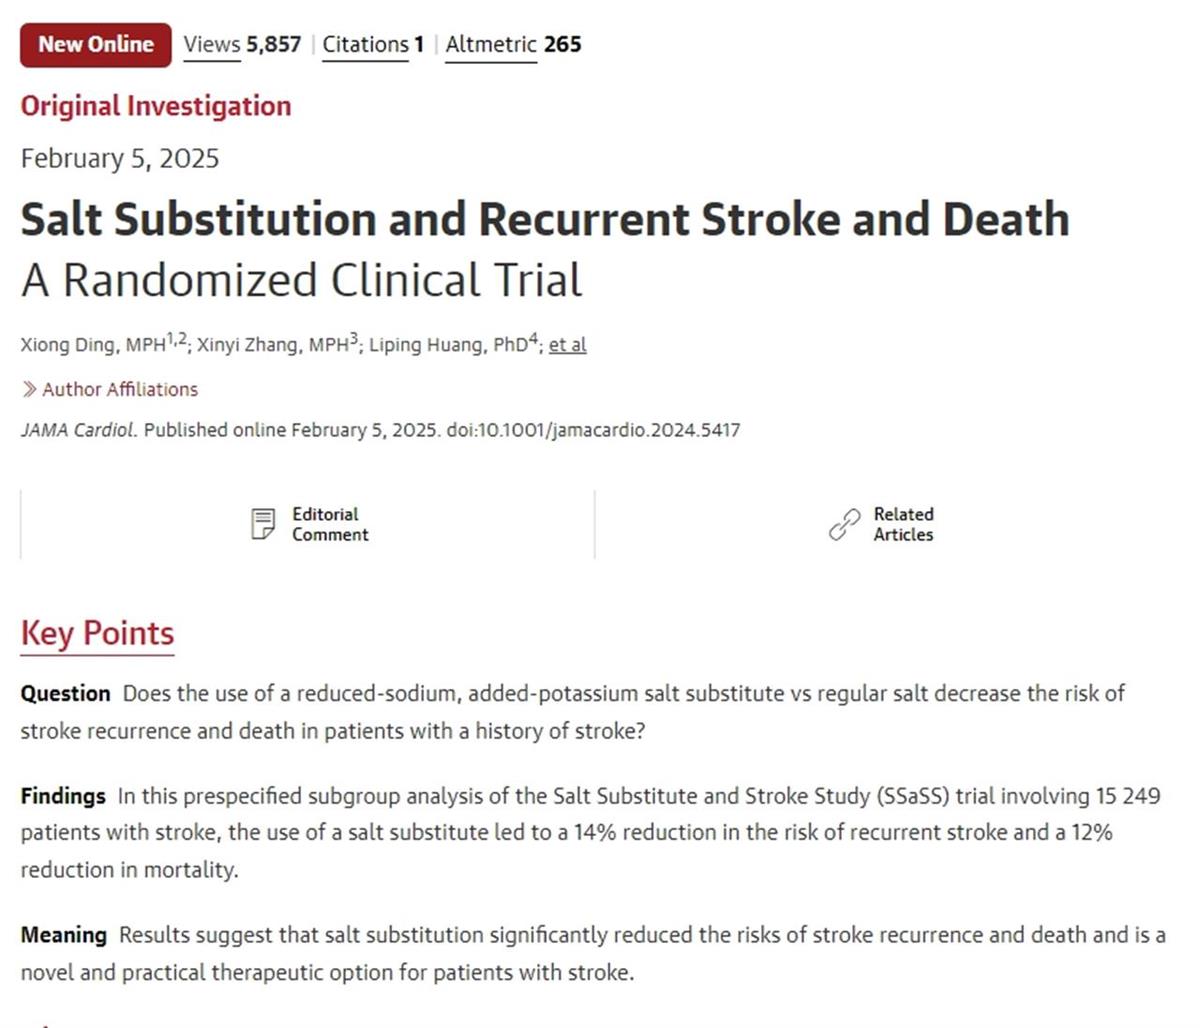This screenshot has height=1028, width=1200.
Task: Click the February 5, 2025 publication date
Action: click(120, 159)
